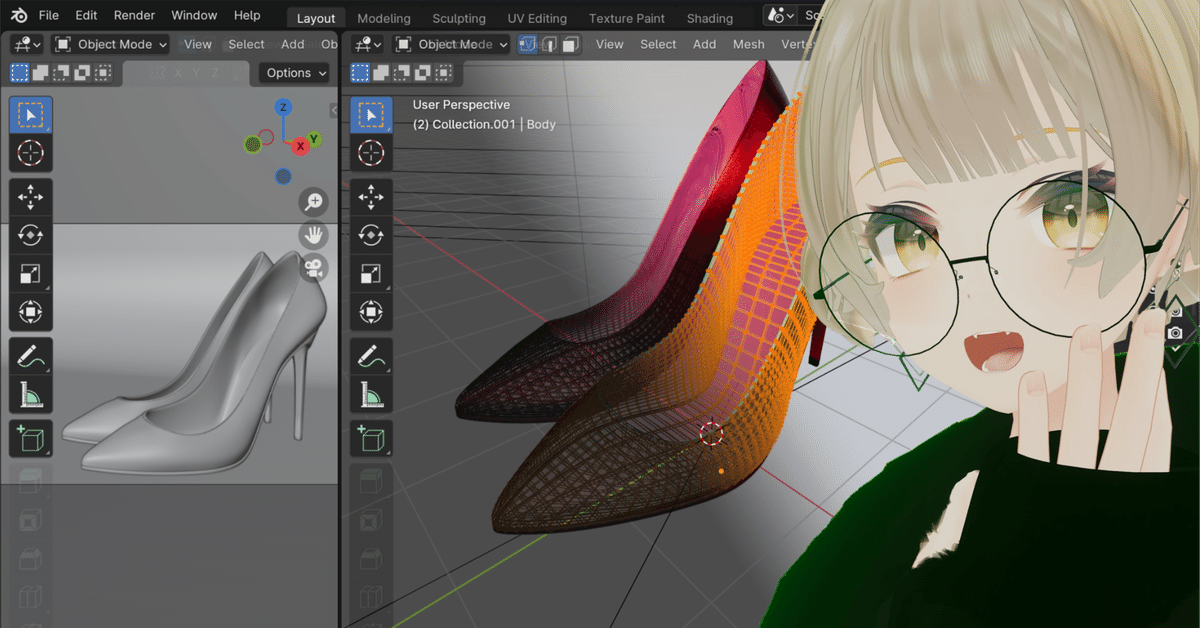Switch to the UV Editing workspace tab
The height and width of the screenshot is (628, 1200).
point(537,18)
